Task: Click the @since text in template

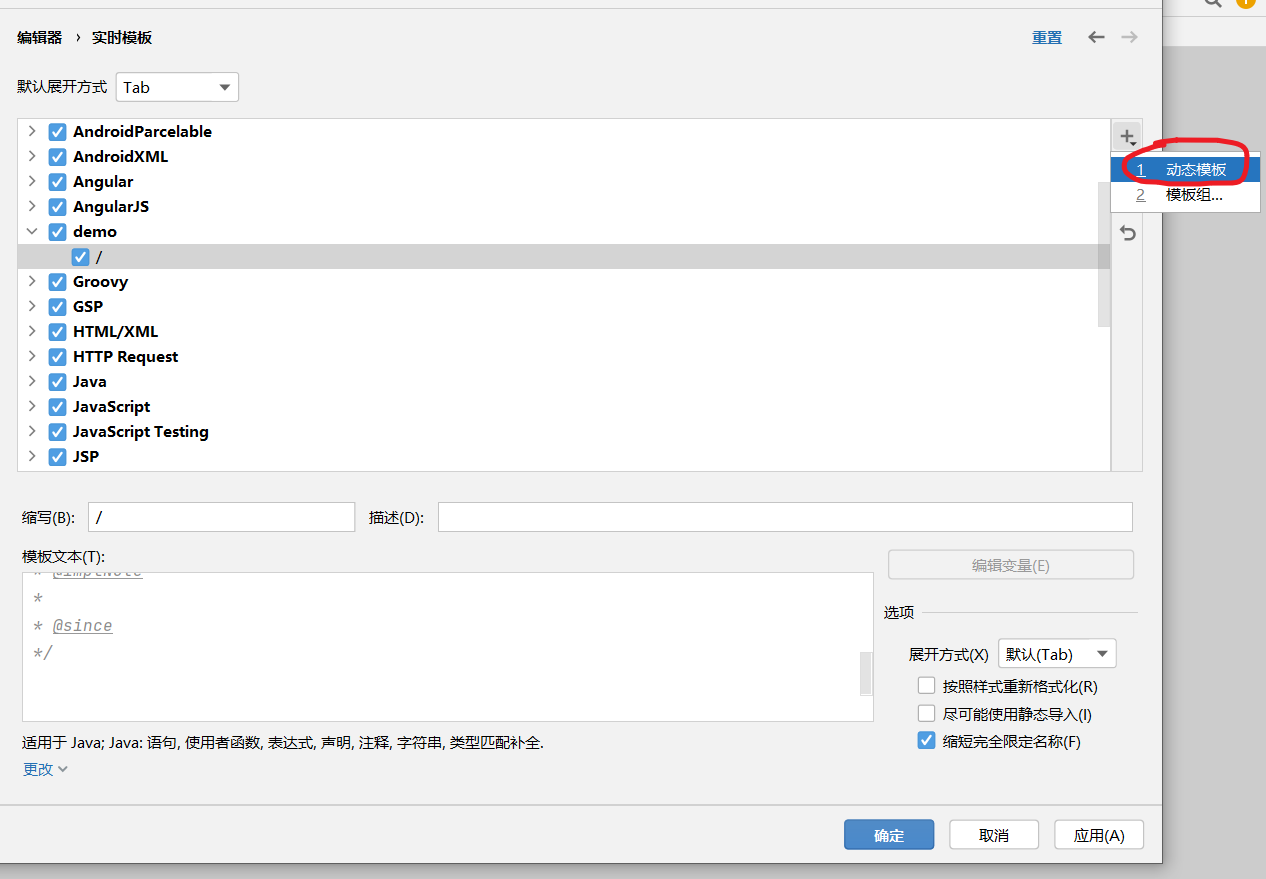Action: (82, 626)
